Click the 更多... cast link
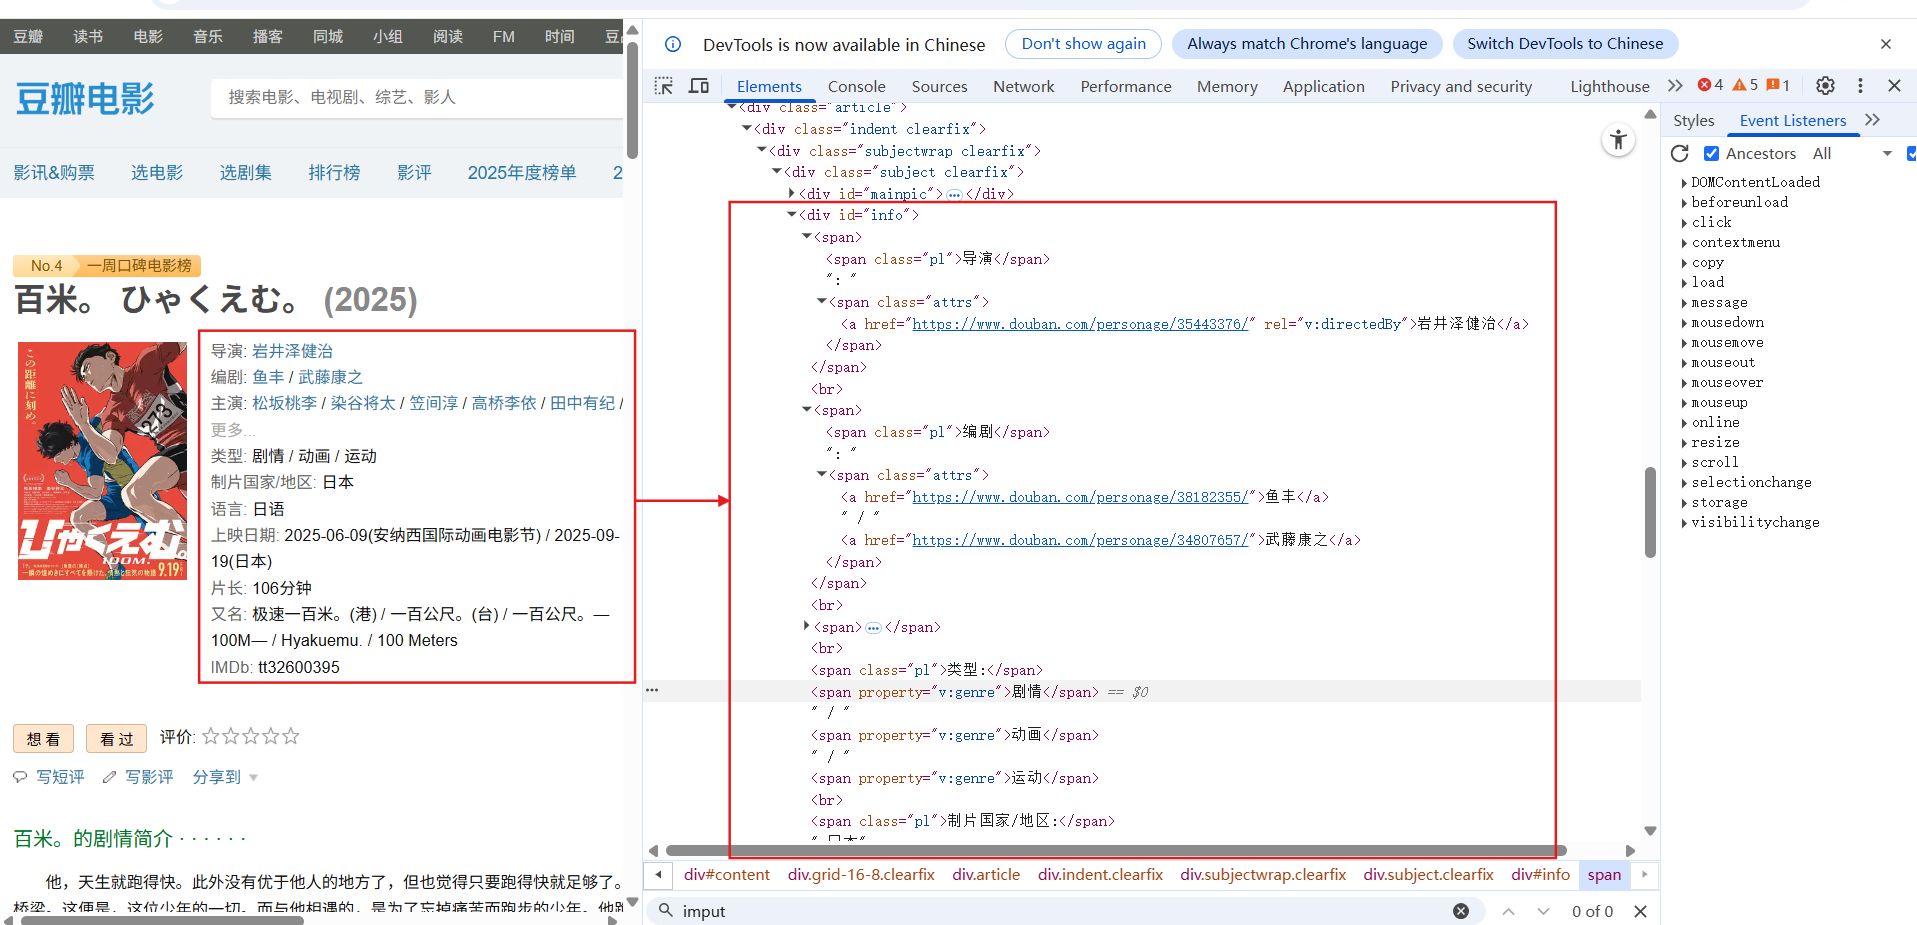The height and width of the screenshot is (925, 1917). click(232, 430)
